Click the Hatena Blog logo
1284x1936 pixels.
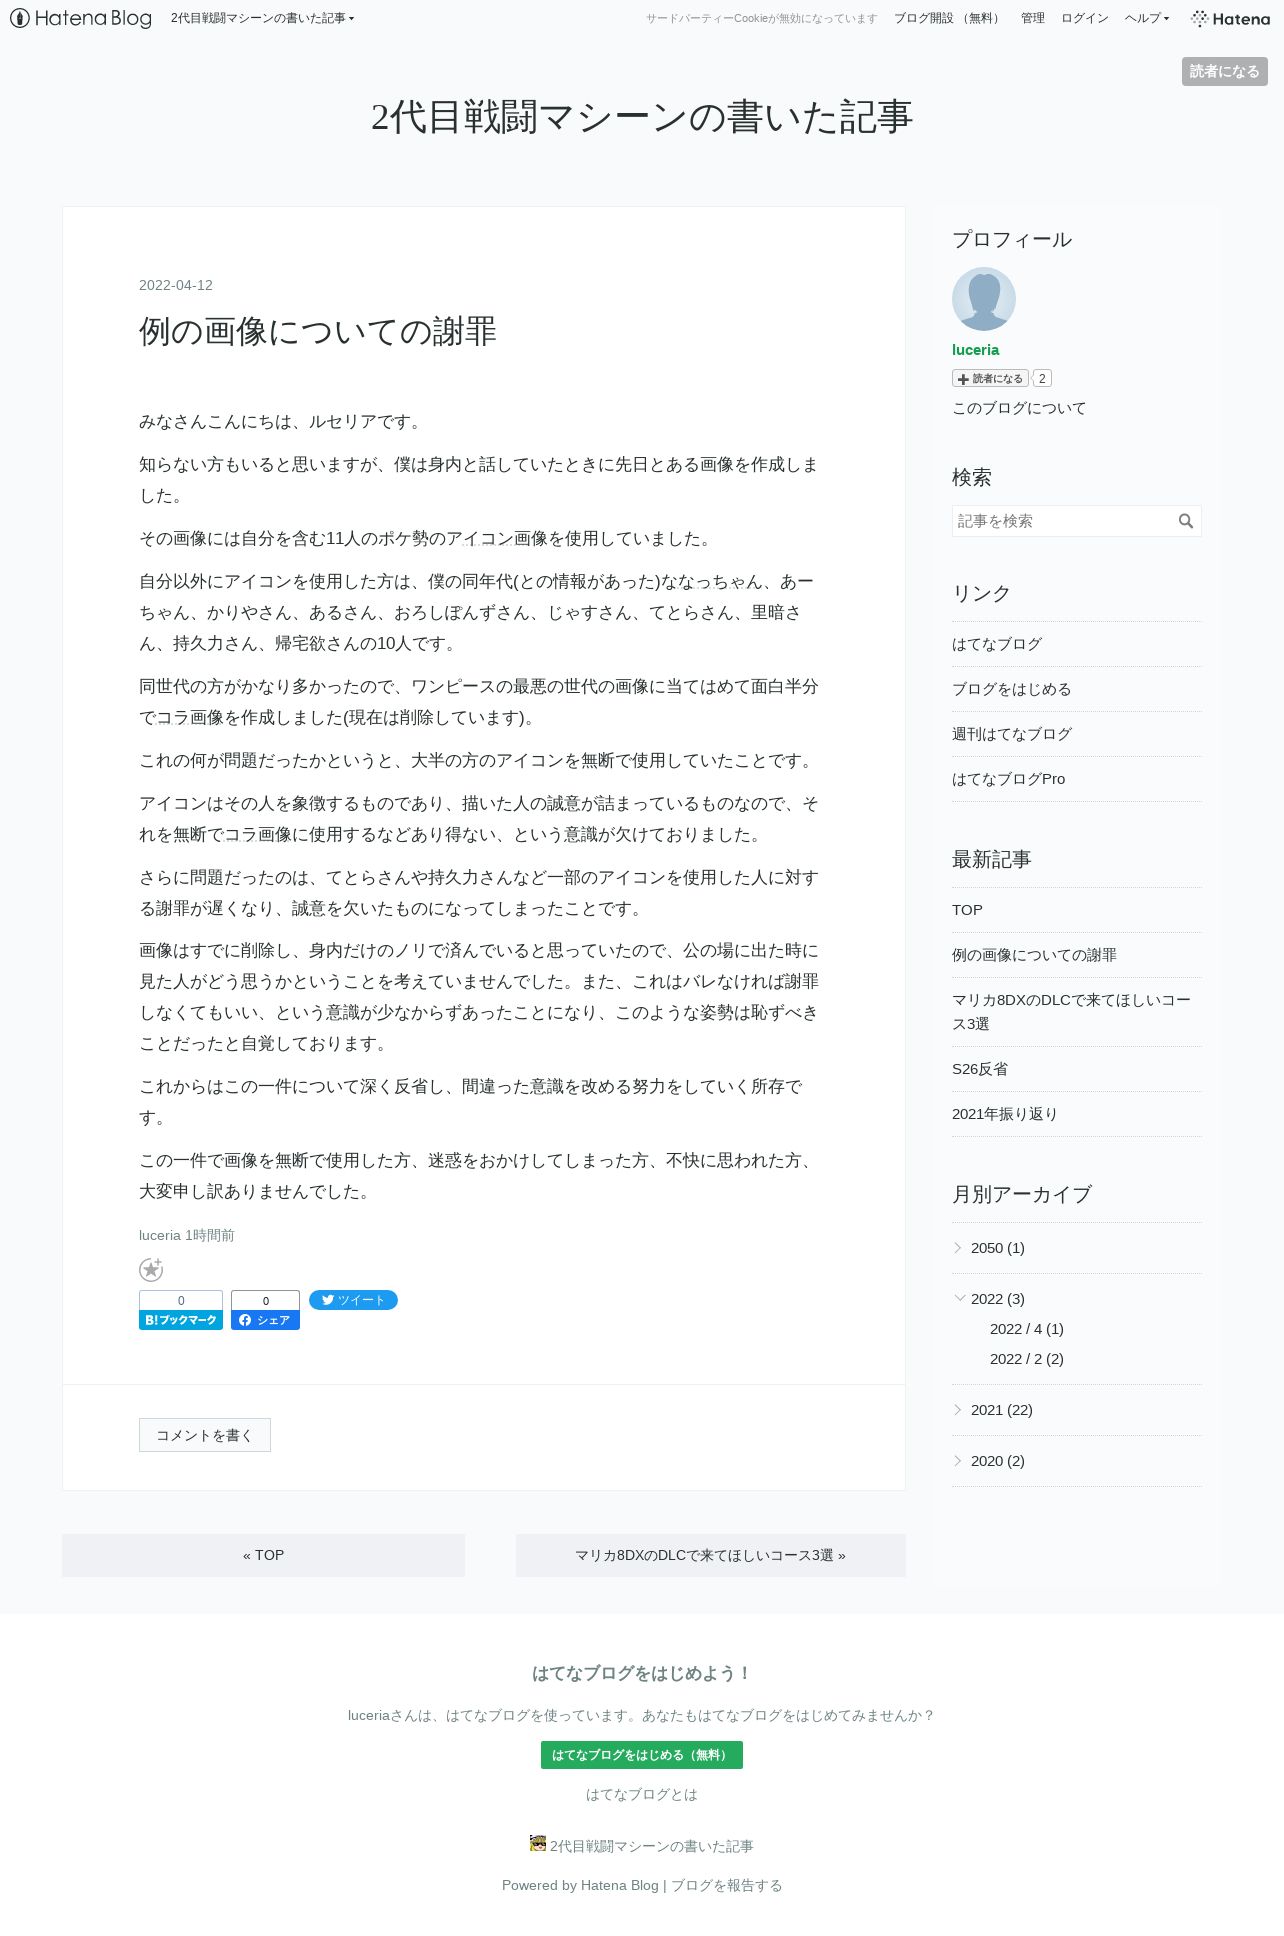(x=81, y=18)
